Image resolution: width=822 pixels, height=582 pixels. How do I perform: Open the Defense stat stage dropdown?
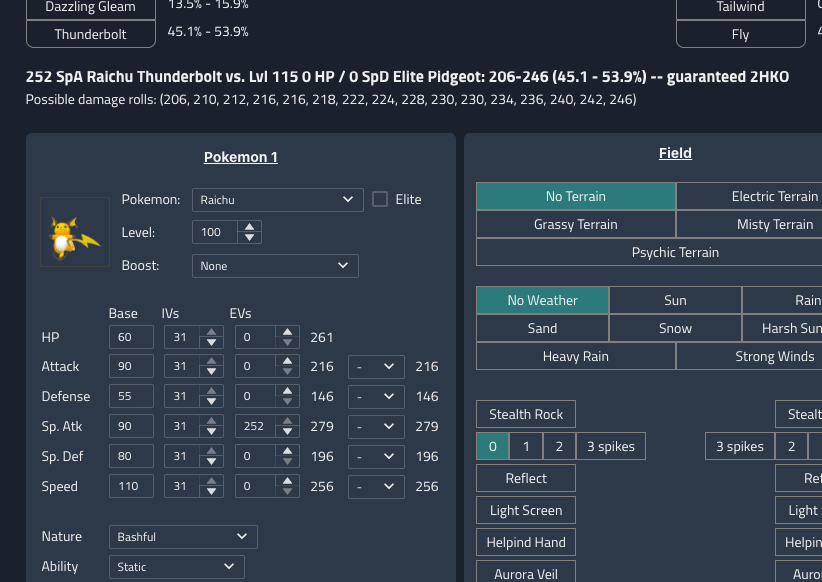point(376,396)
